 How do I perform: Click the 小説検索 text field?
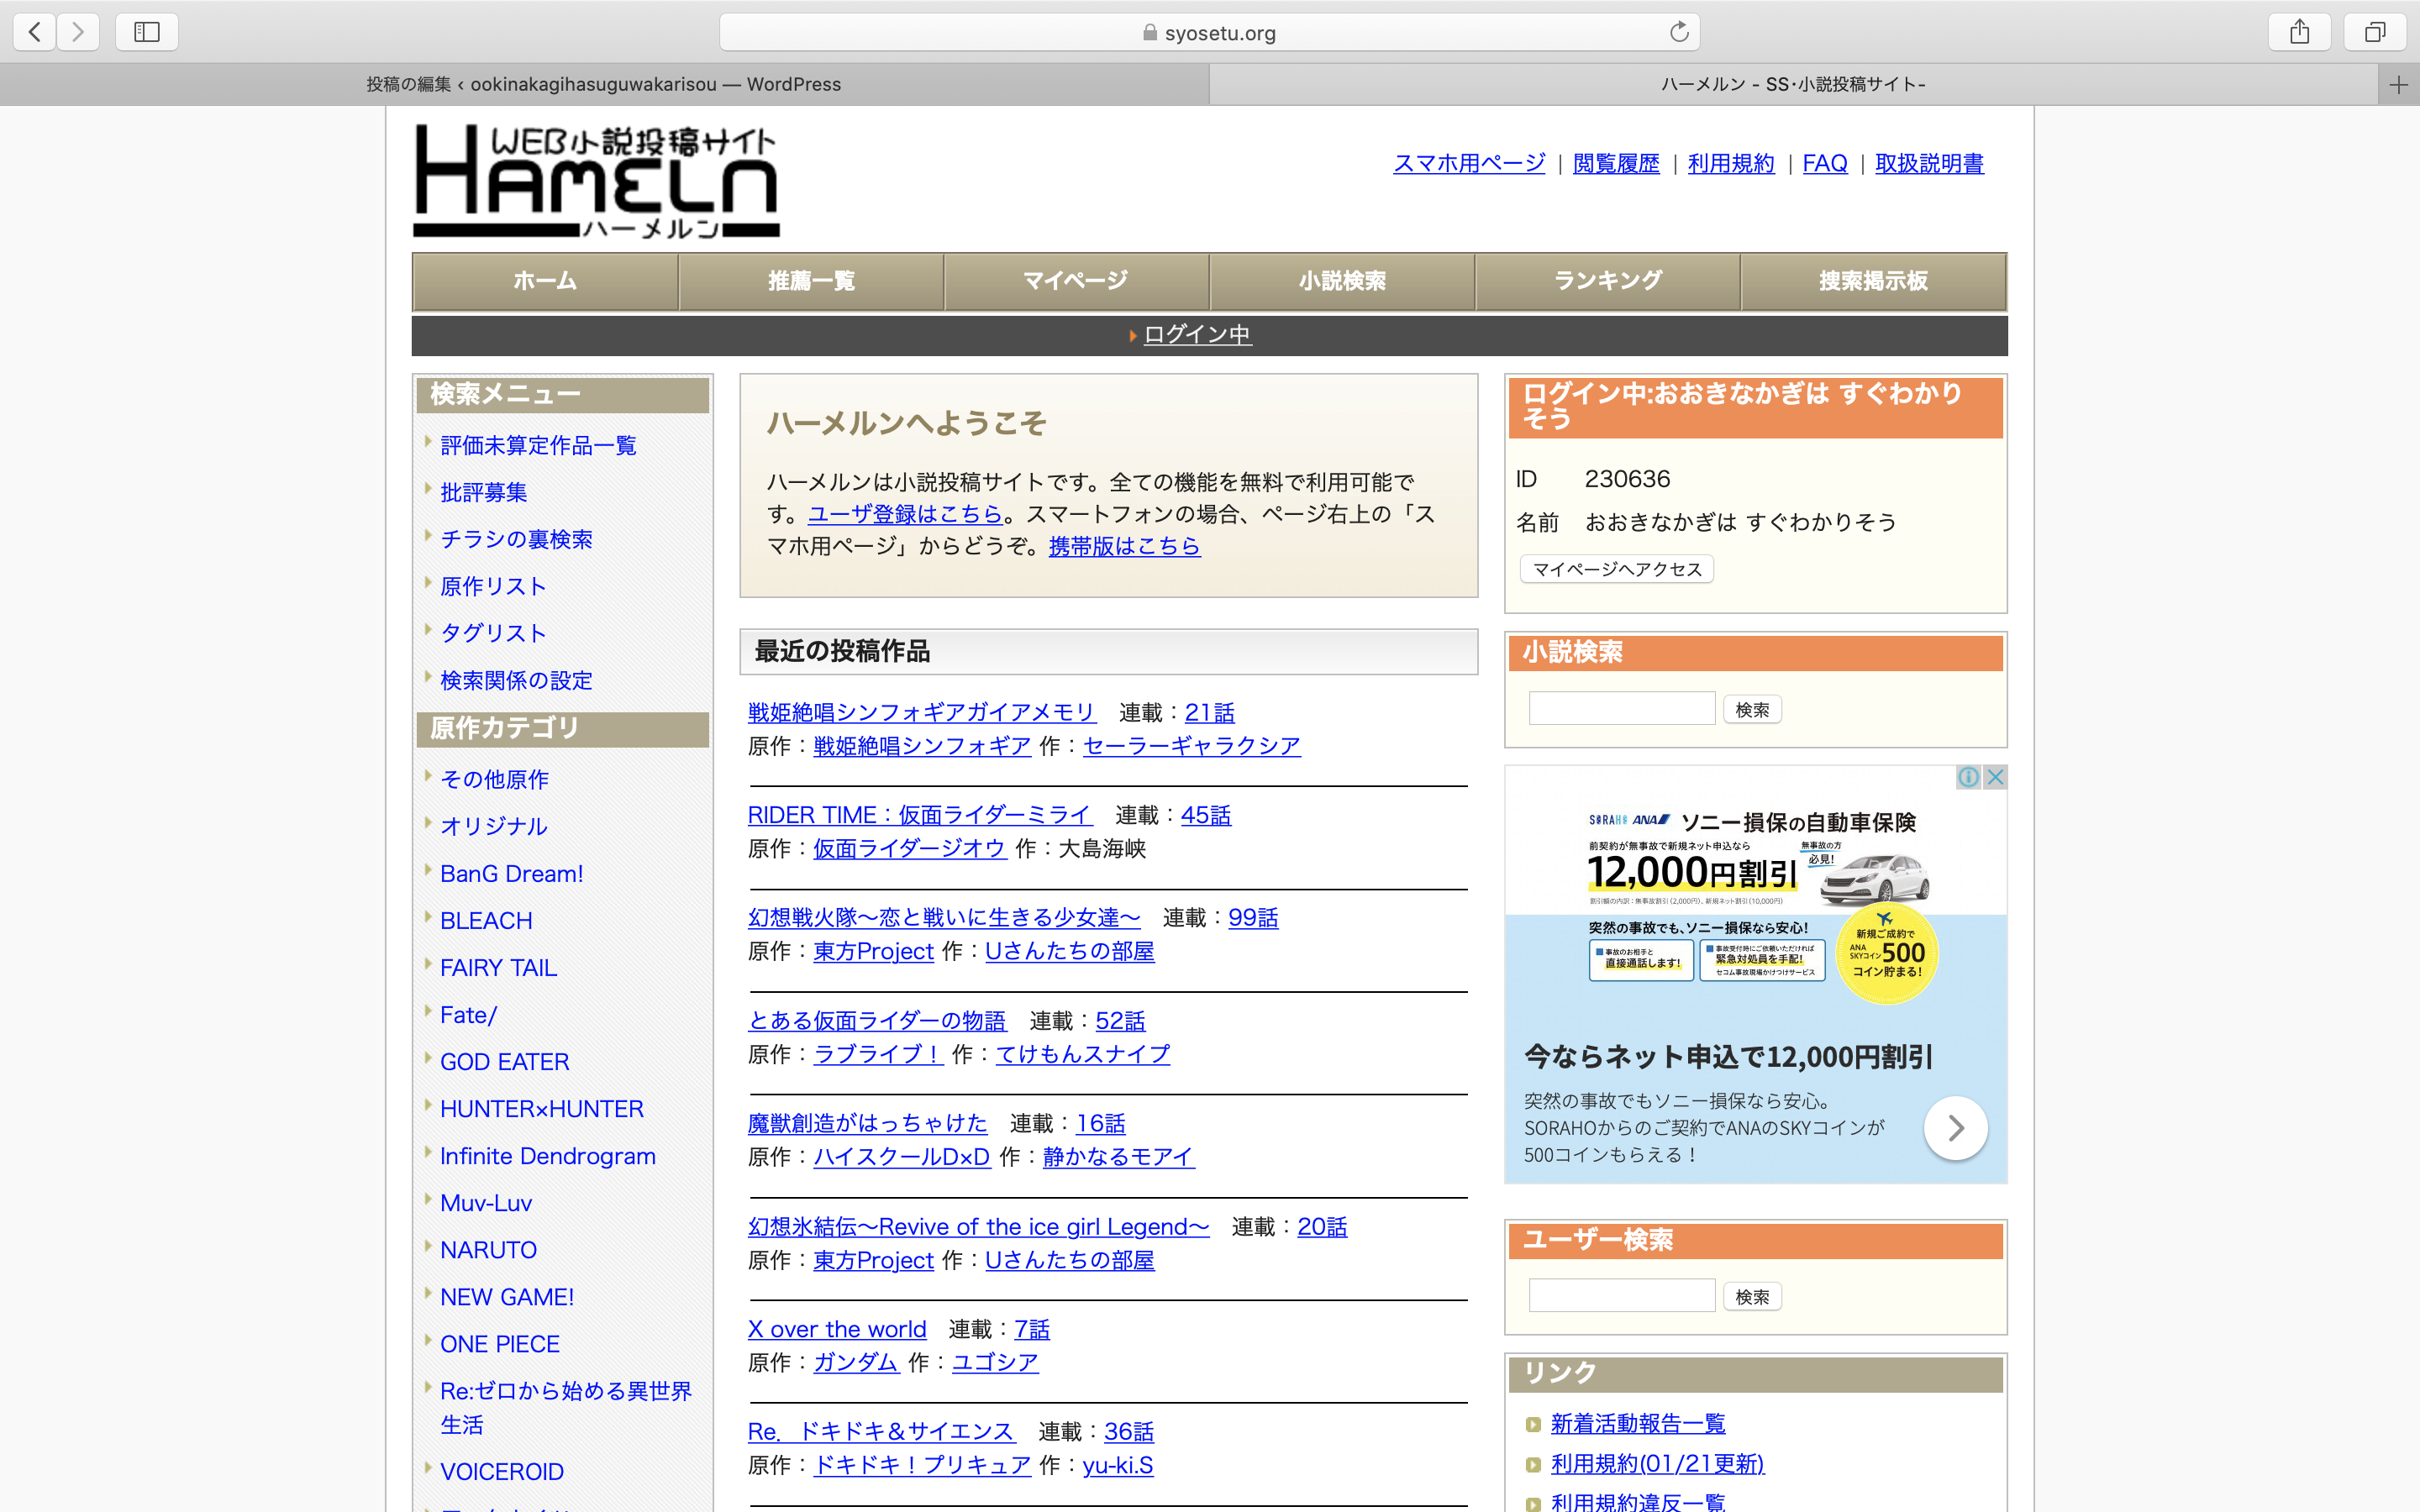(1622, 709)
